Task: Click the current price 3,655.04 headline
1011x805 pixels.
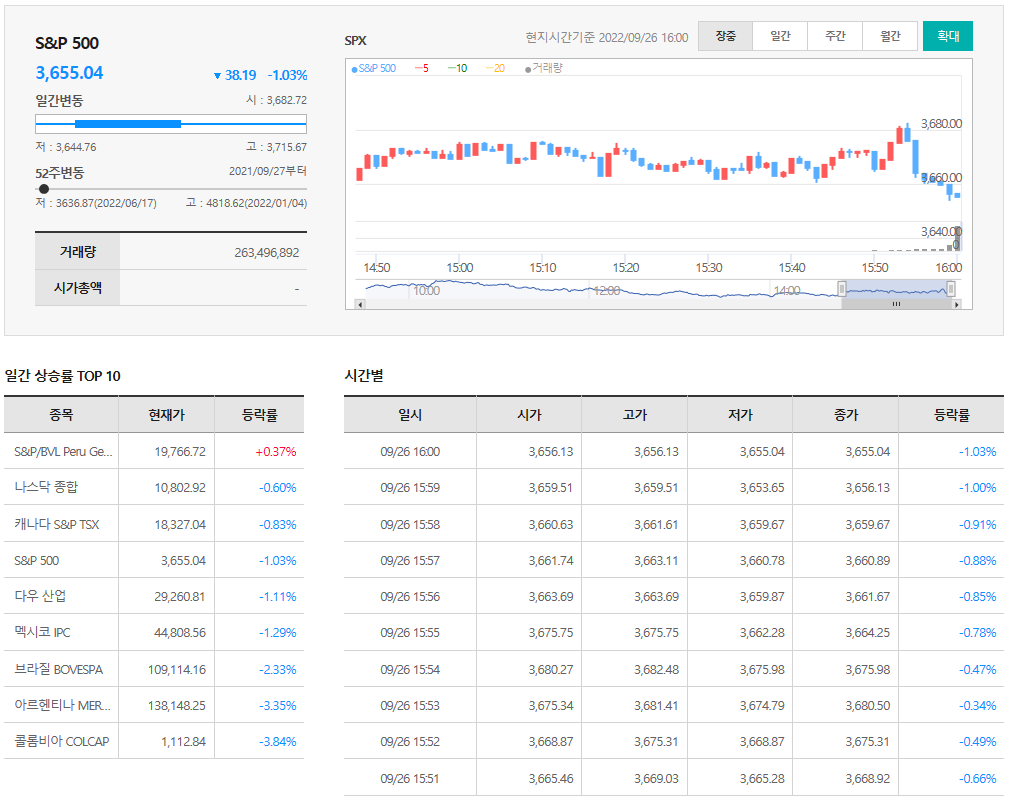Action: [x=69, y=73]
